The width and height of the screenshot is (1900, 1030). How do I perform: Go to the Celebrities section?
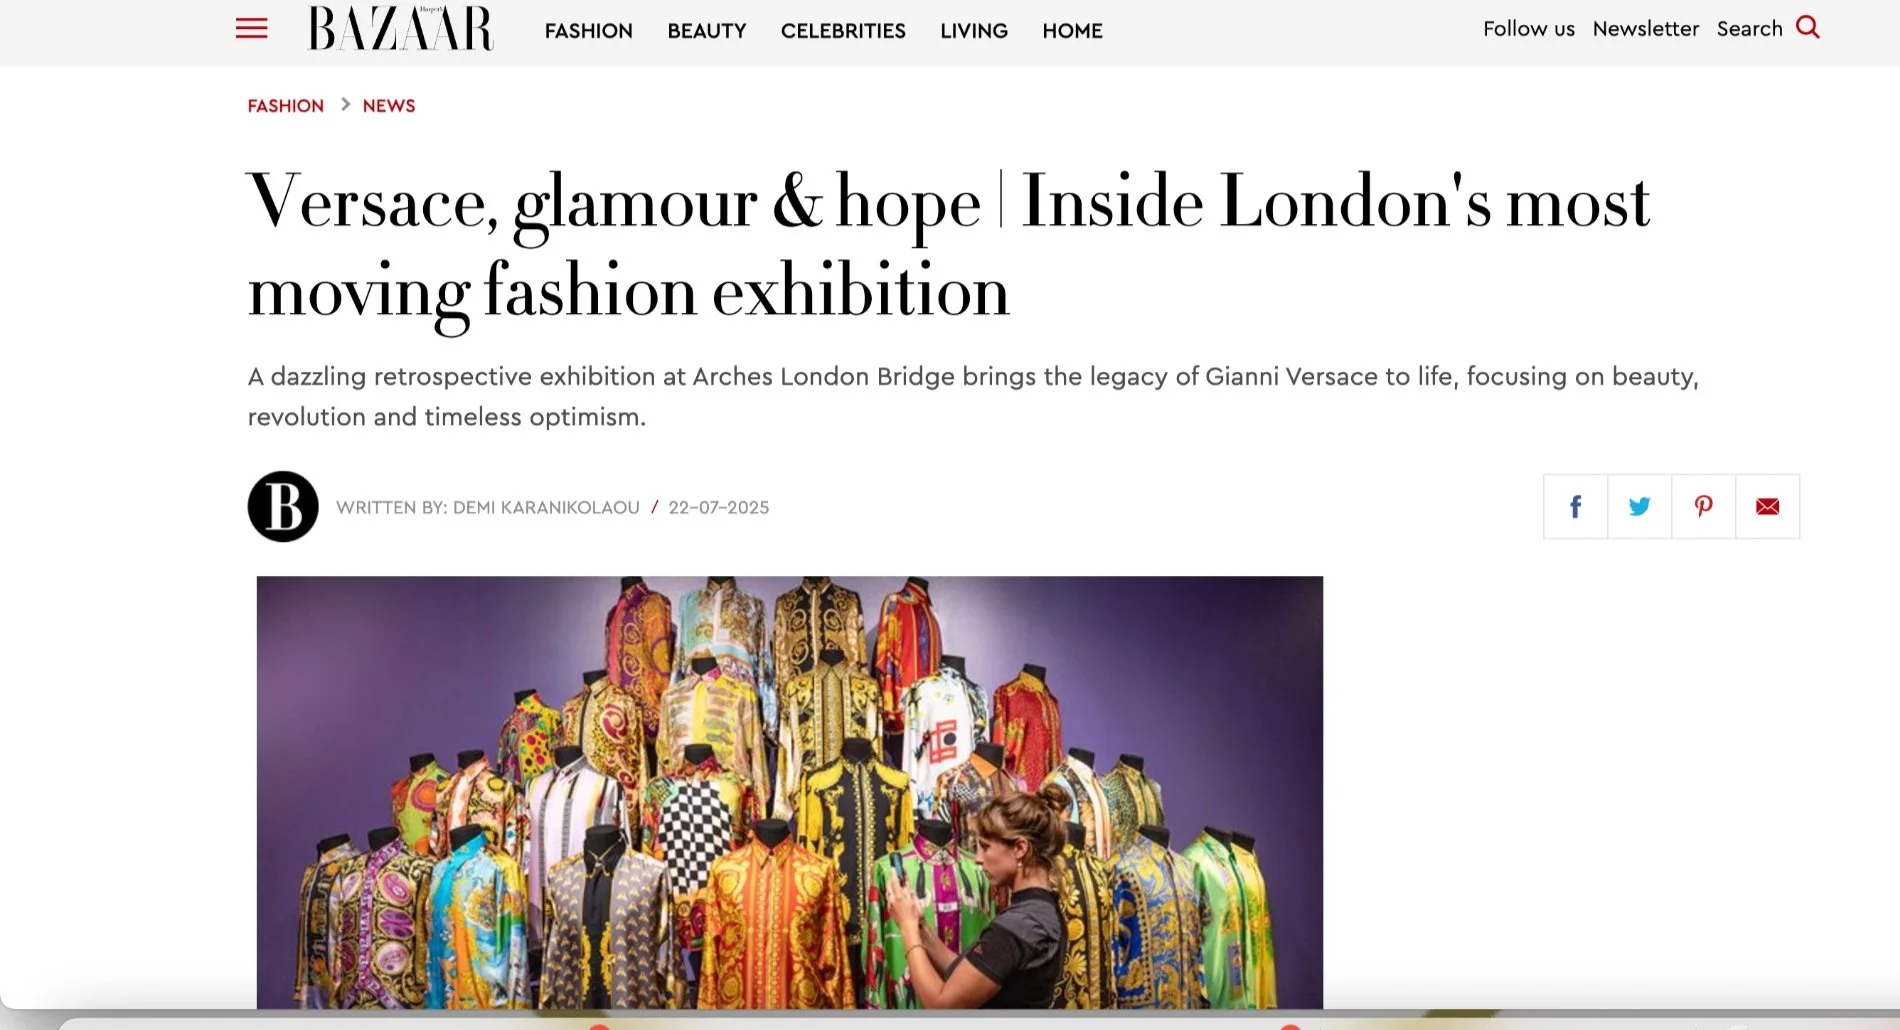[843, 31]
